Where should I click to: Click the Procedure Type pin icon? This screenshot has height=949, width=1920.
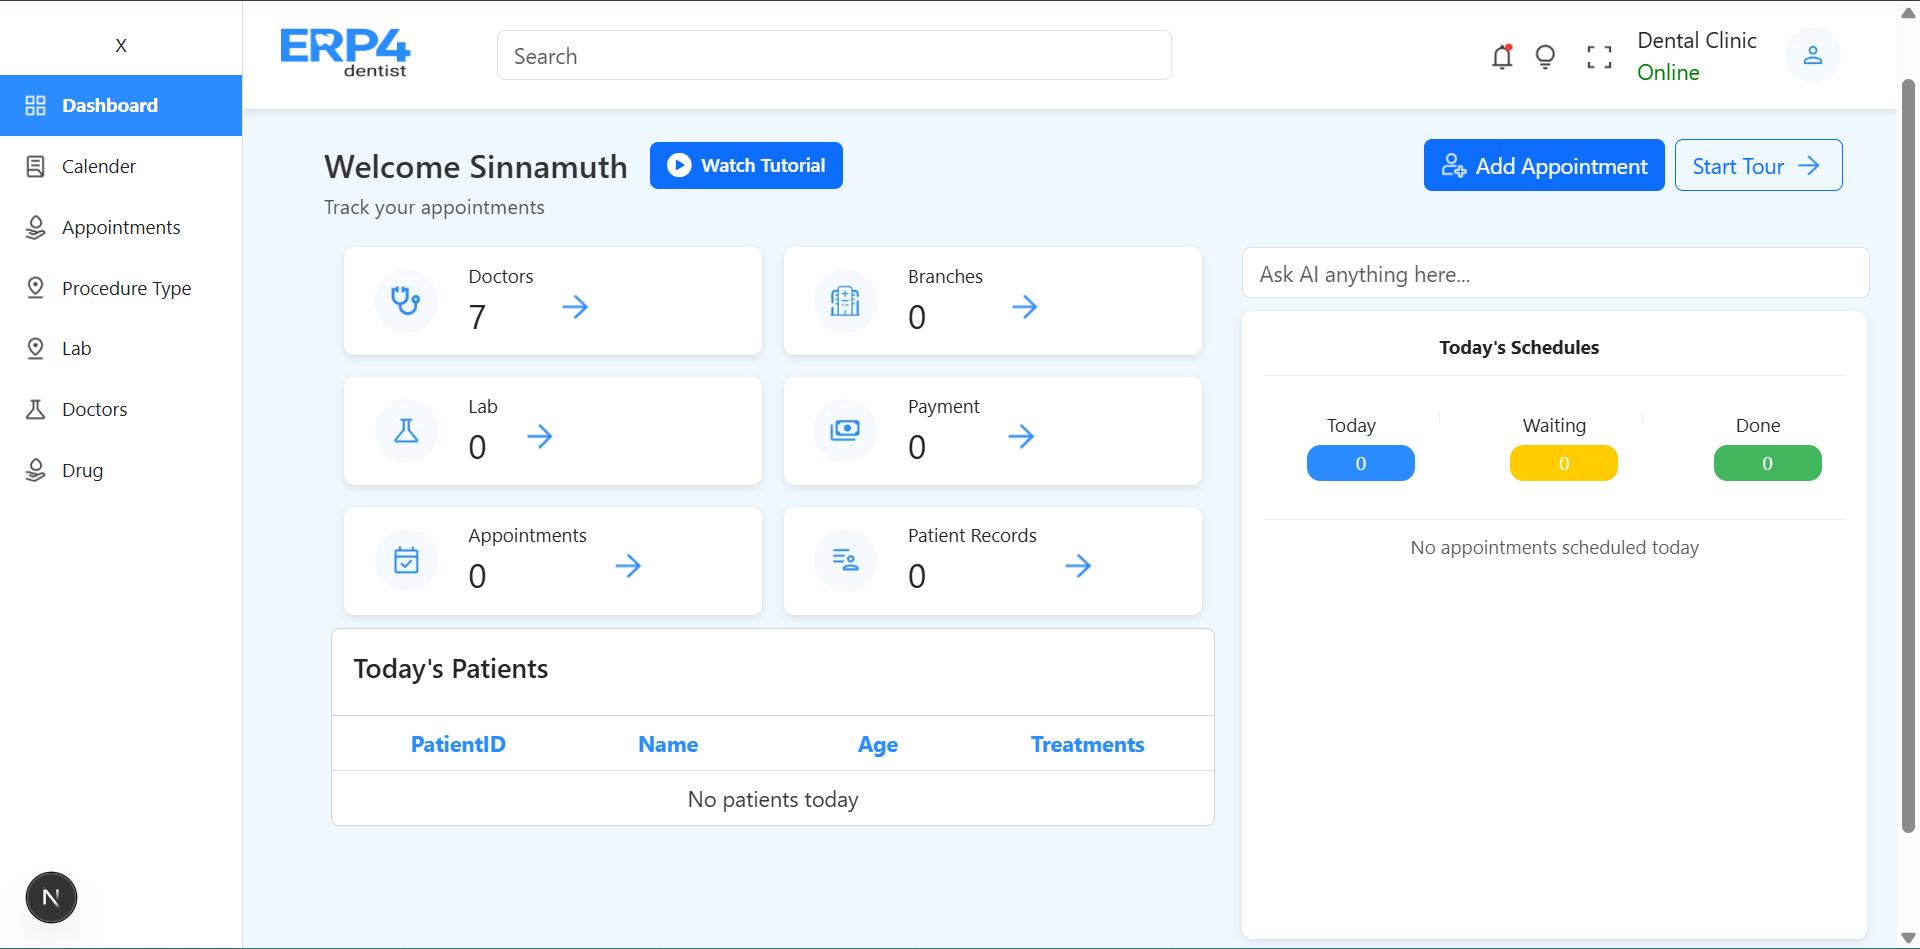pos(36,288)
